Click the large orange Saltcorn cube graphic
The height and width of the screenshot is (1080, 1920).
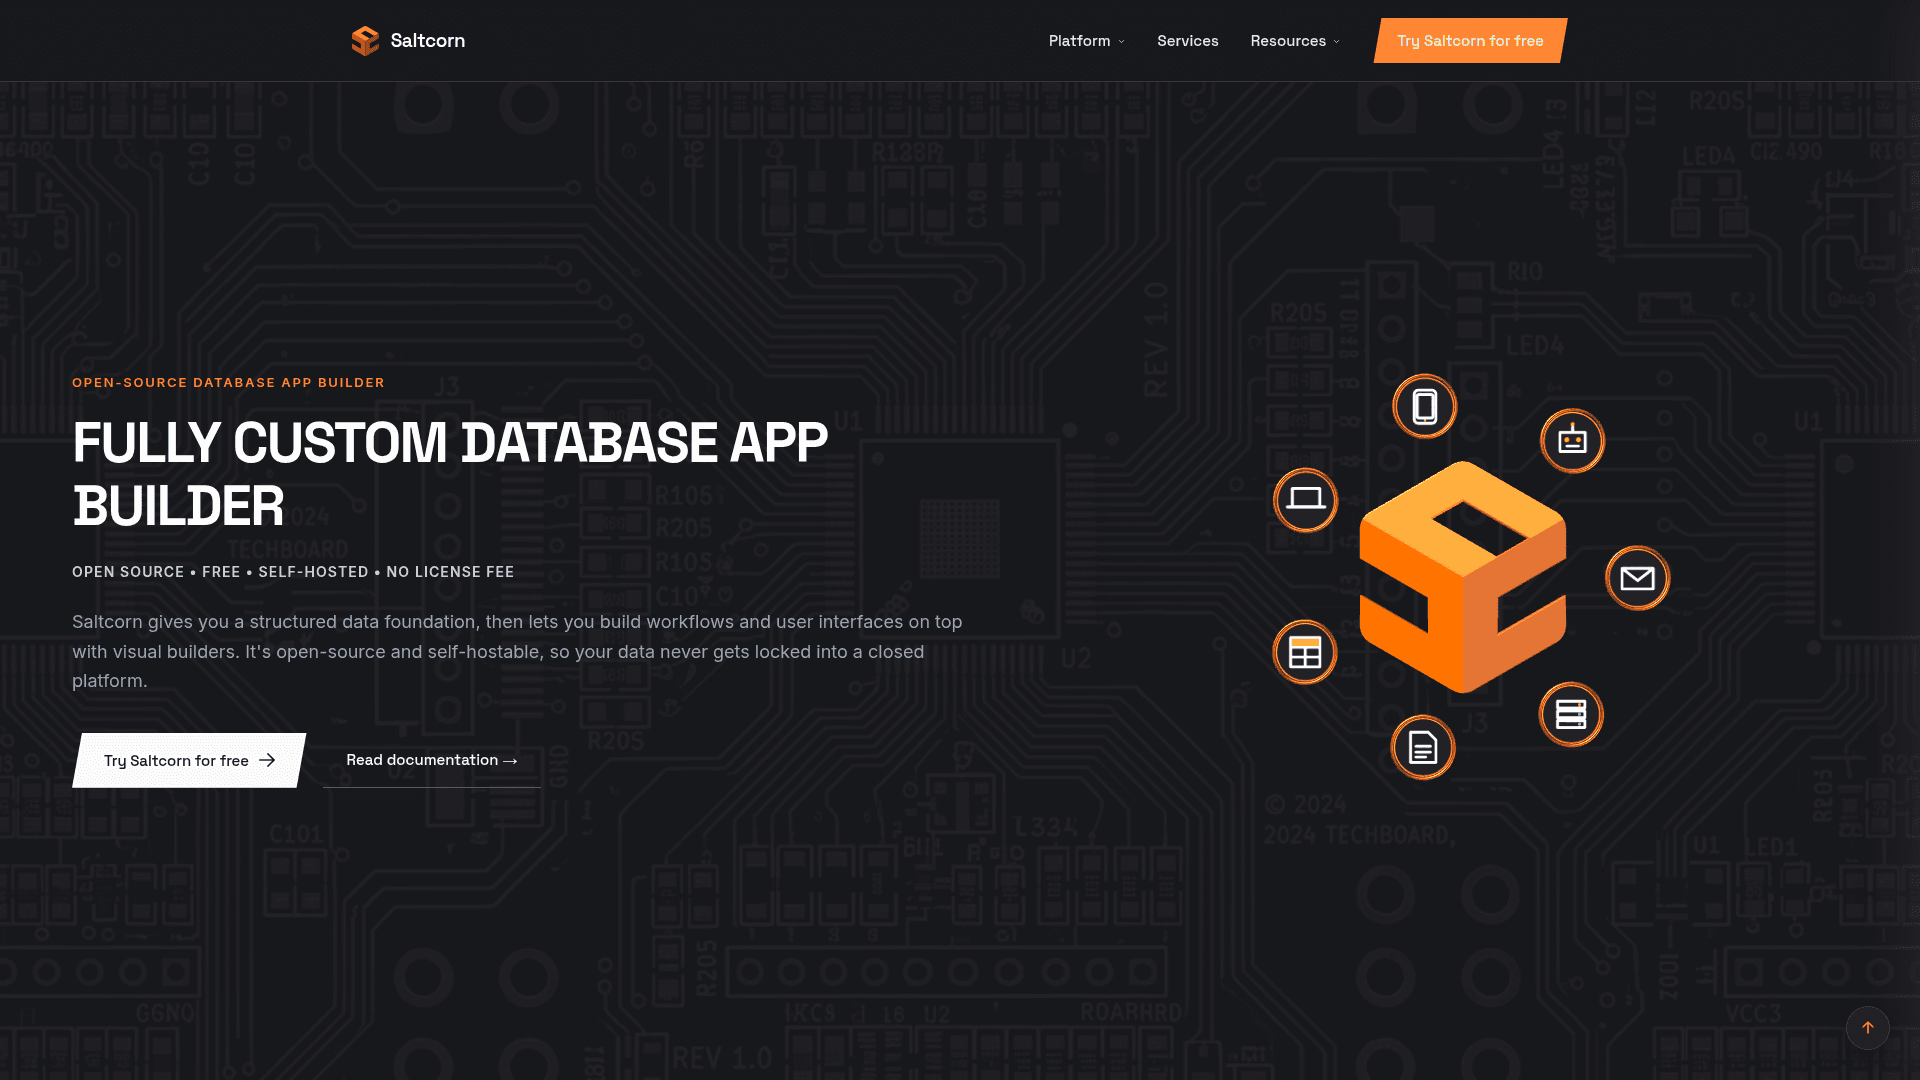coord(1463,577)
